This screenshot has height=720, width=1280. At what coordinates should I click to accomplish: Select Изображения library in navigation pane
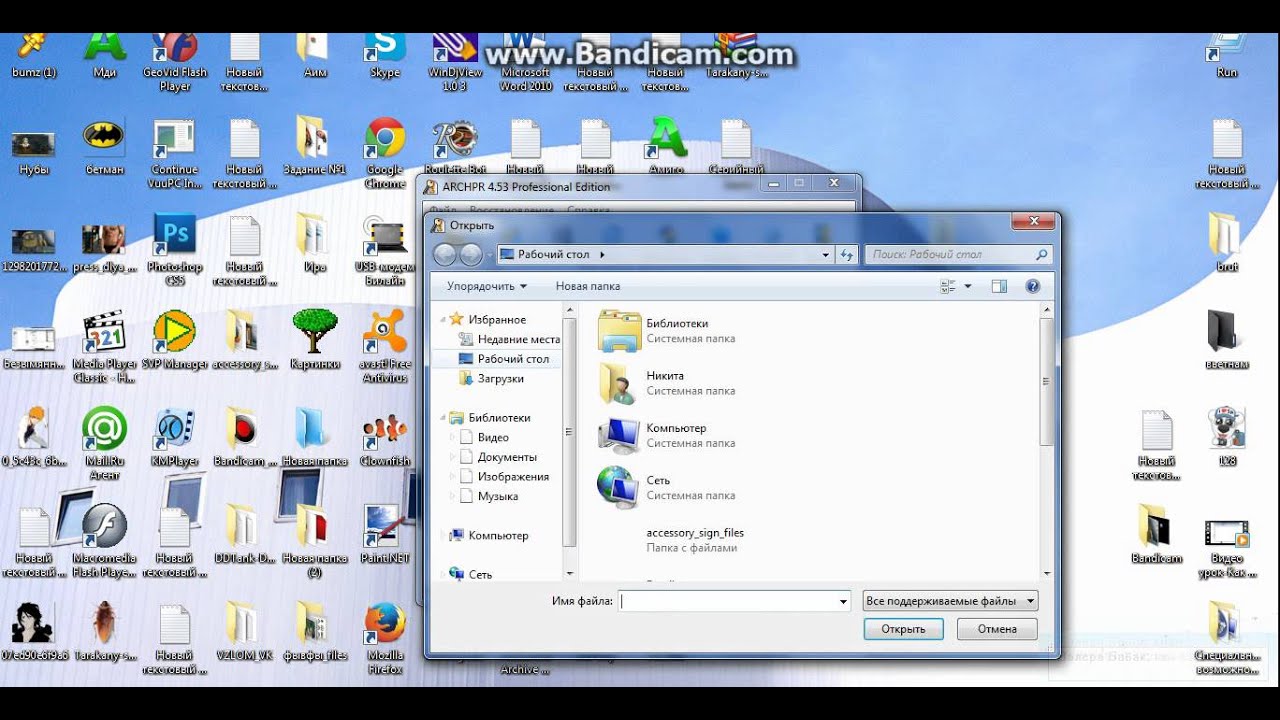(503, 477)
